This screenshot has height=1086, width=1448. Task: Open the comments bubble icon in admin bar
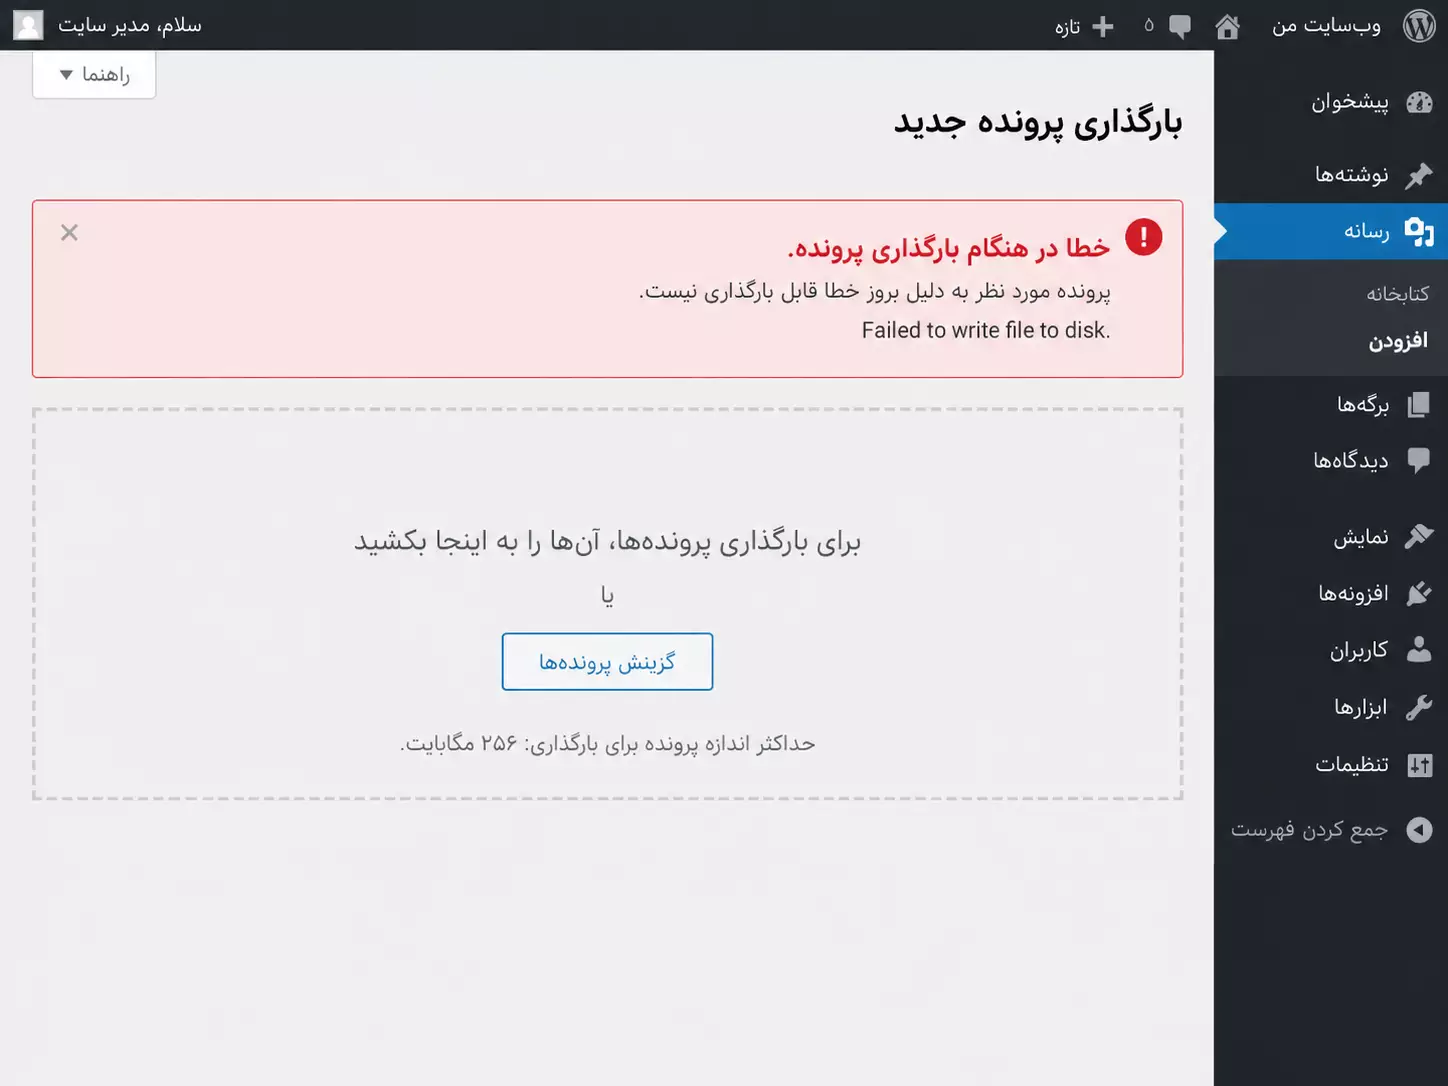[x=1180, y=26]
